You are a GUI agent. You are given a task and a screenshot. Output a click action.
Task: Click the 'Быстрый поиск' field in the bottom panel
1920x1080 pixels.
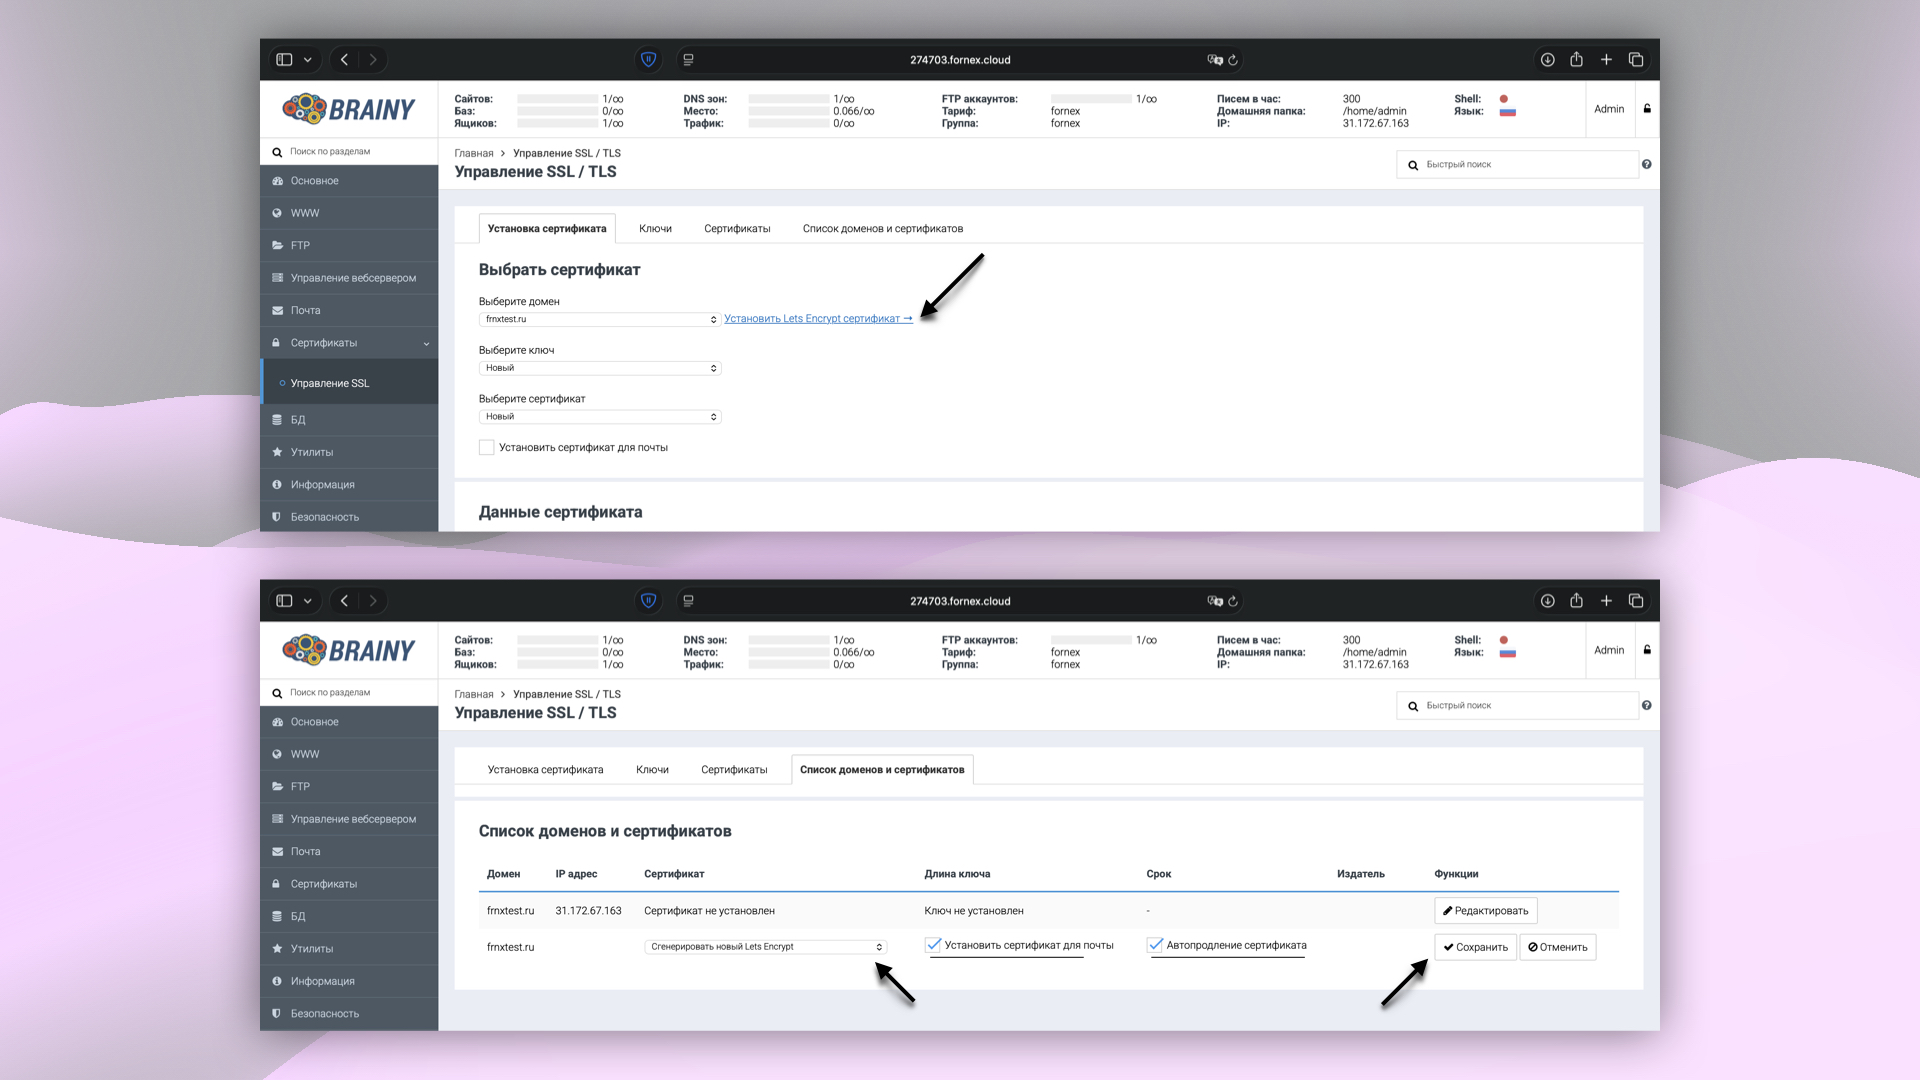pos(1525,706)
